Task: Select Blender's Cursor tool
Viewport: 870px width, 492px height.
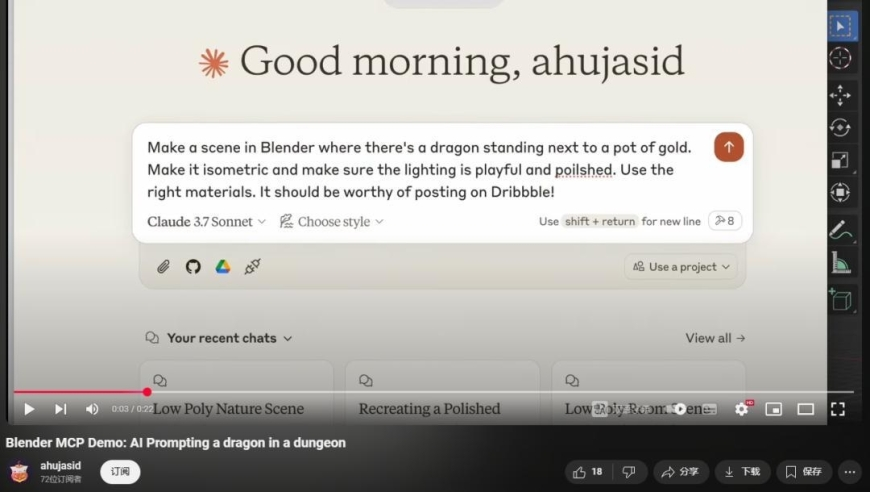Action: click(841, 58)
